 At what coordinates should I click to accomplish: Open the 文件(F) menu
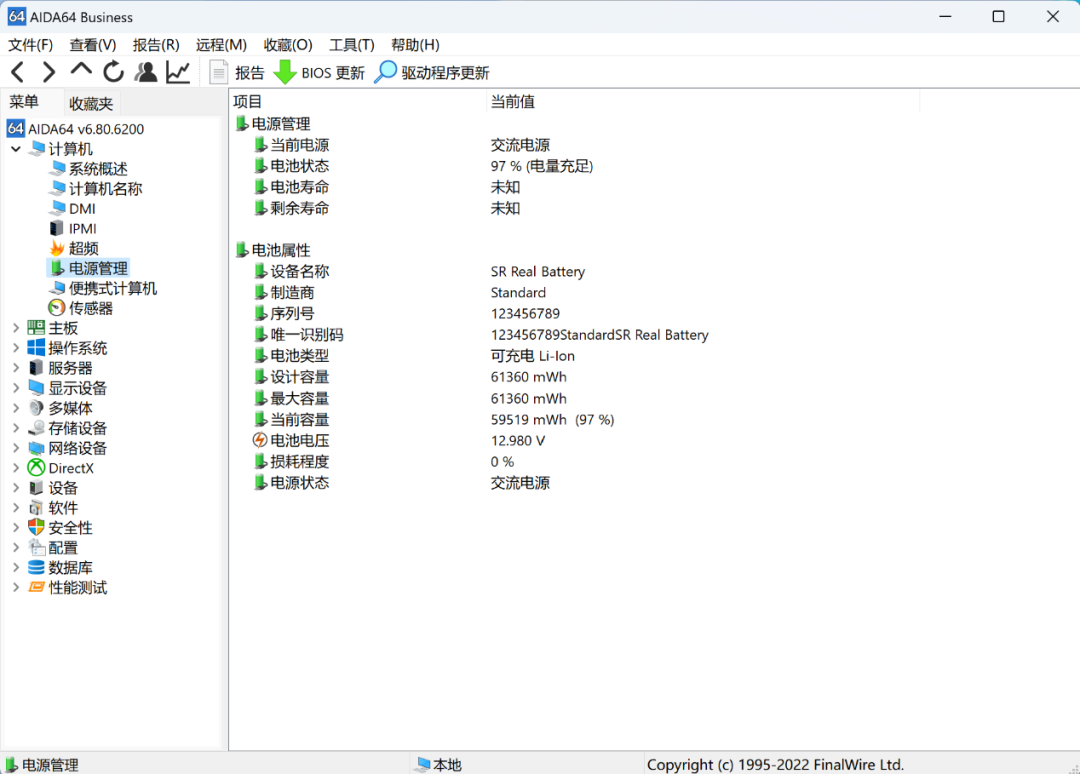[x=30, y=45]
